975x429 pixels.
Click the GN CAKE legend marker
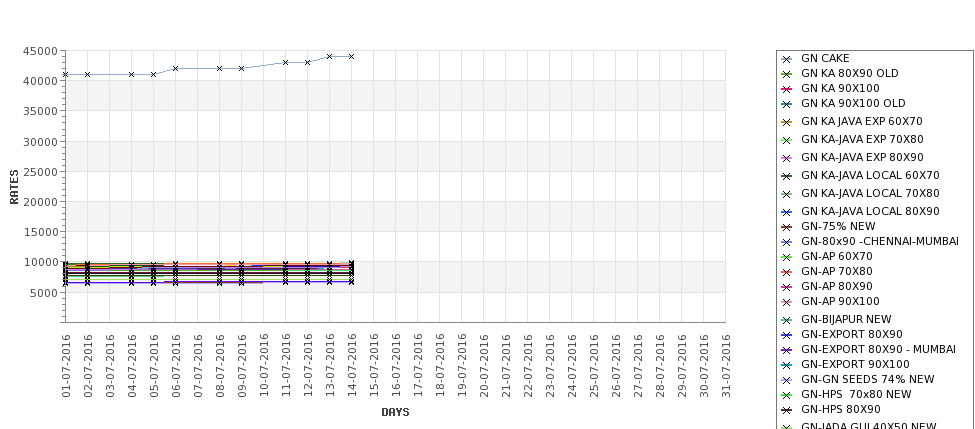pos(786,59)
